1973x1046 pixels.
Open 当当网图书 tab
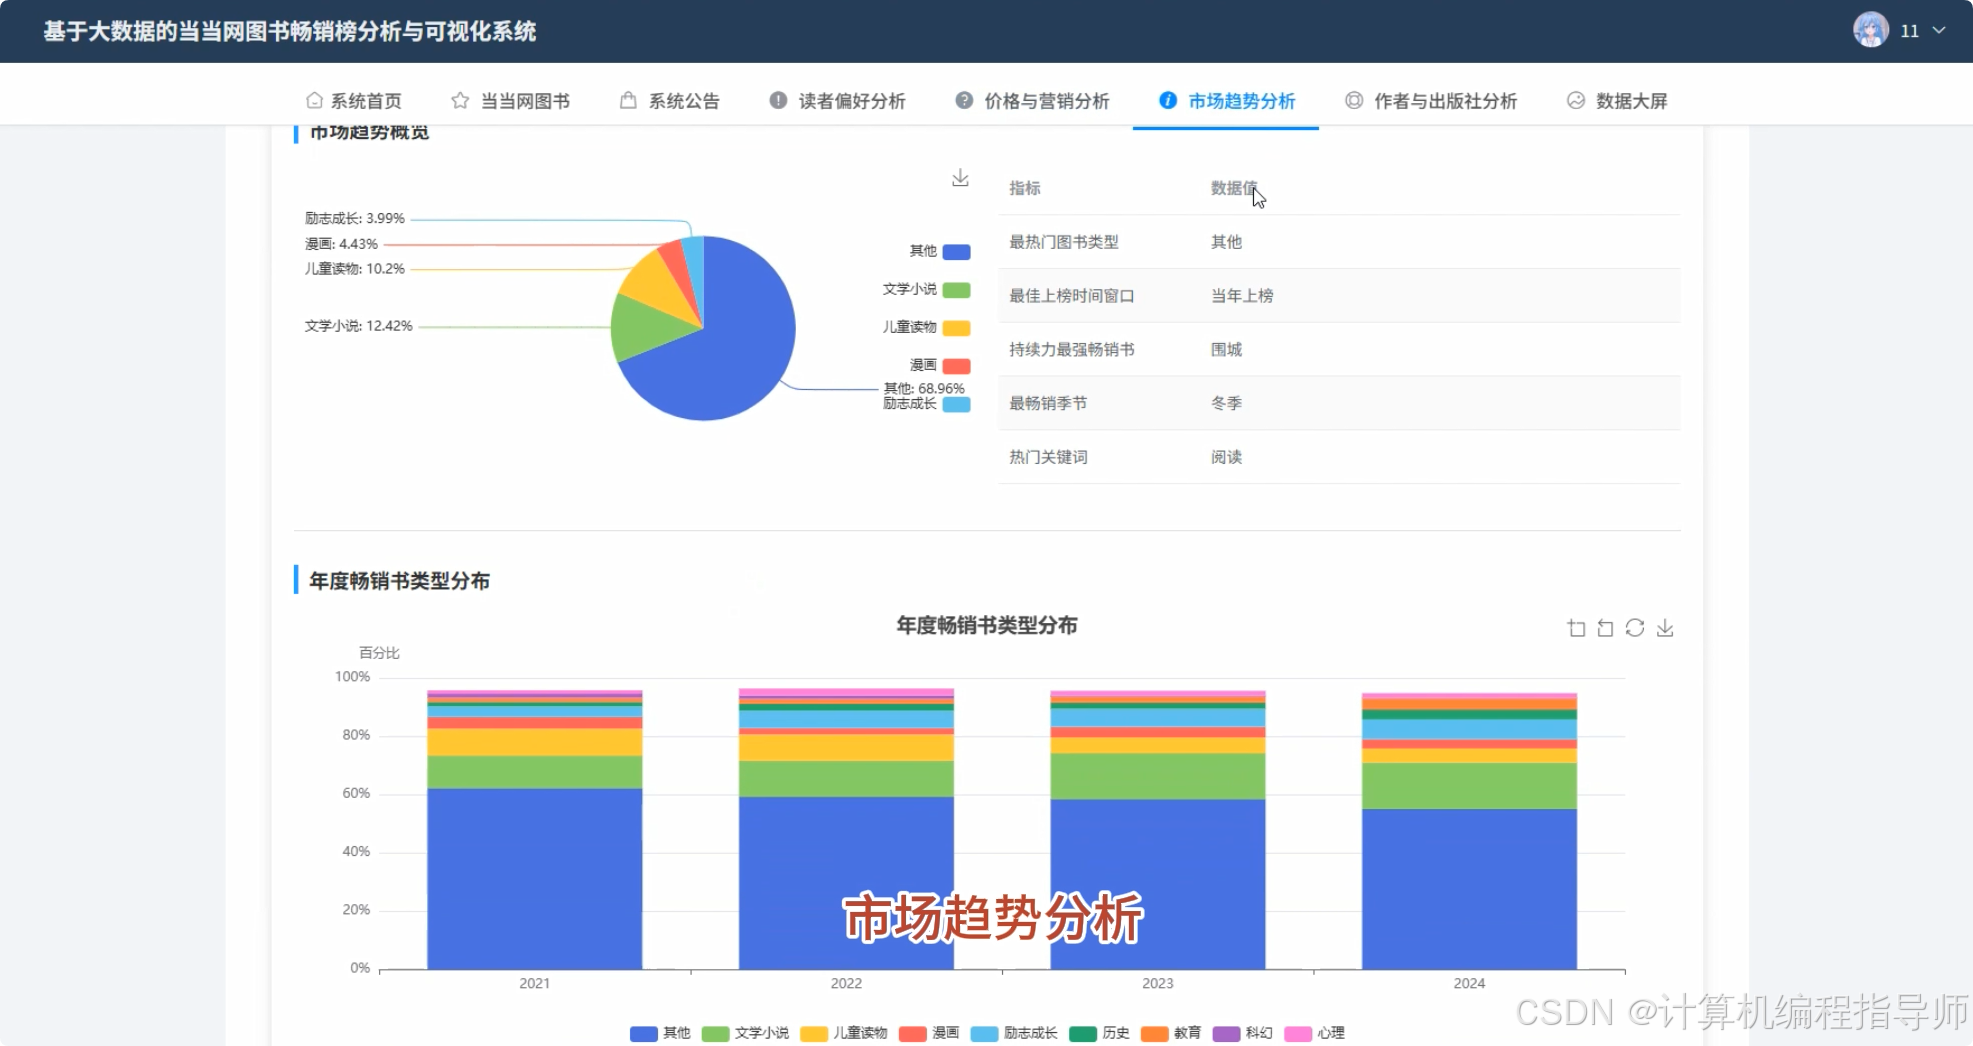510,101
